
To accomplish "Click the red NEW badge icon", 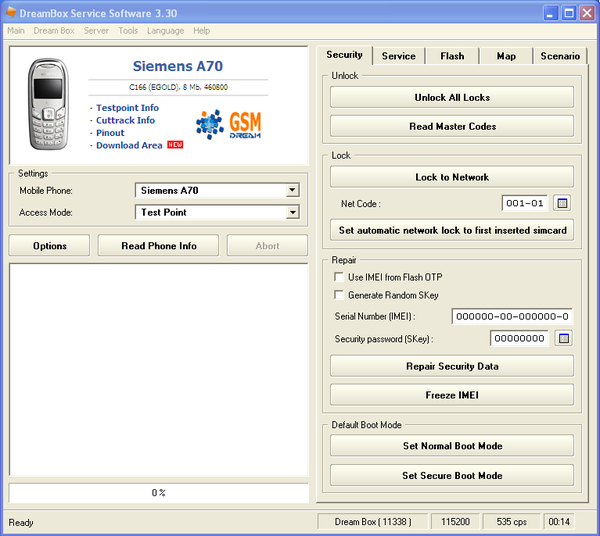I will tap(175, 145).
